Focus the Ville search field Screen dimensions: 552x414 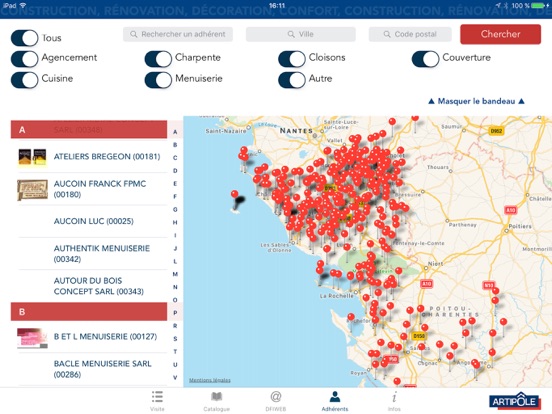pyautogui.click(x=301, y=34)
